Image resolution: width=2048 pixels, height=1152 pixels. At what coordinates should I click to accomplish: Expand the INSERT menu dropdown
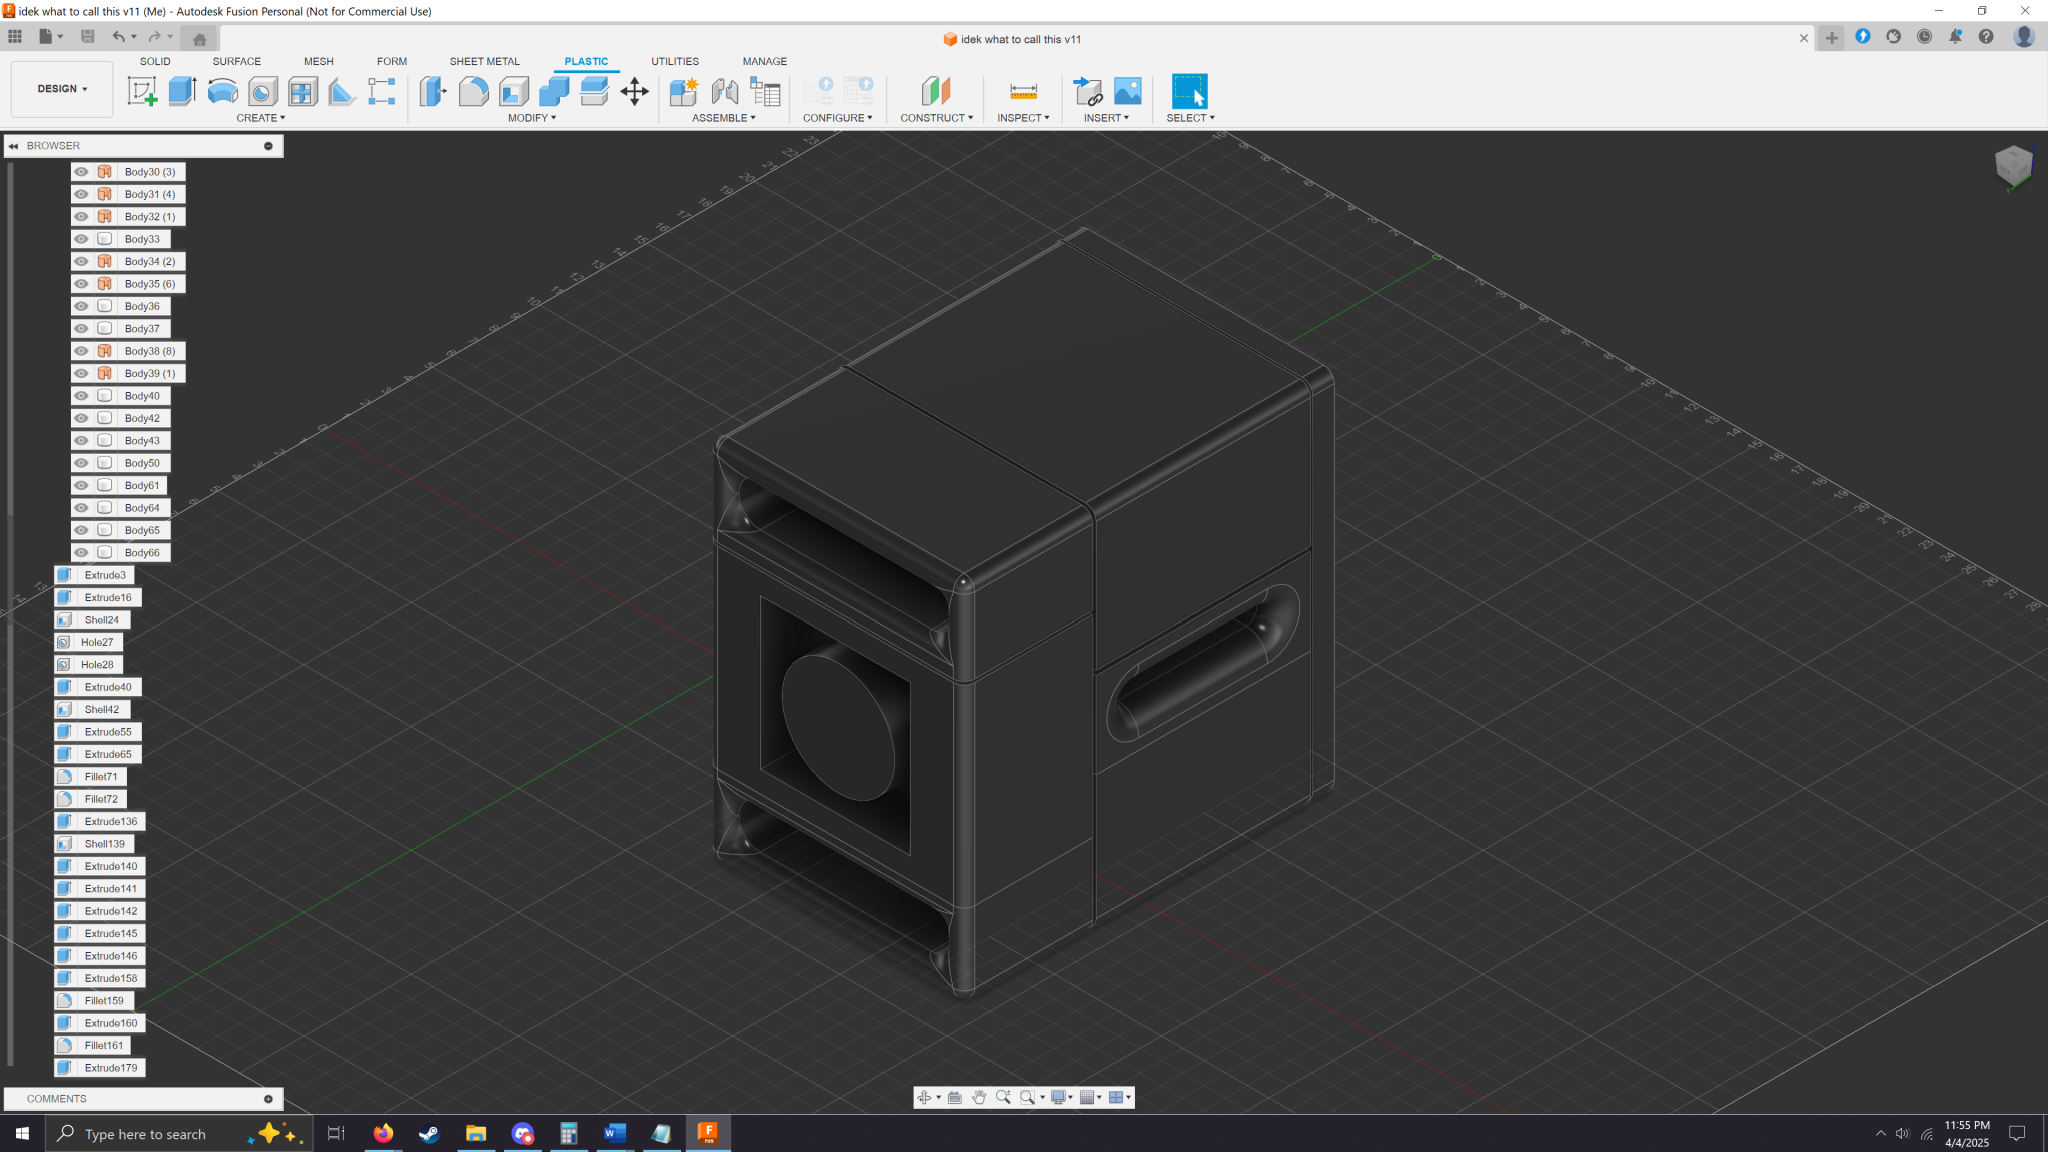click(x=1107, y=118)
